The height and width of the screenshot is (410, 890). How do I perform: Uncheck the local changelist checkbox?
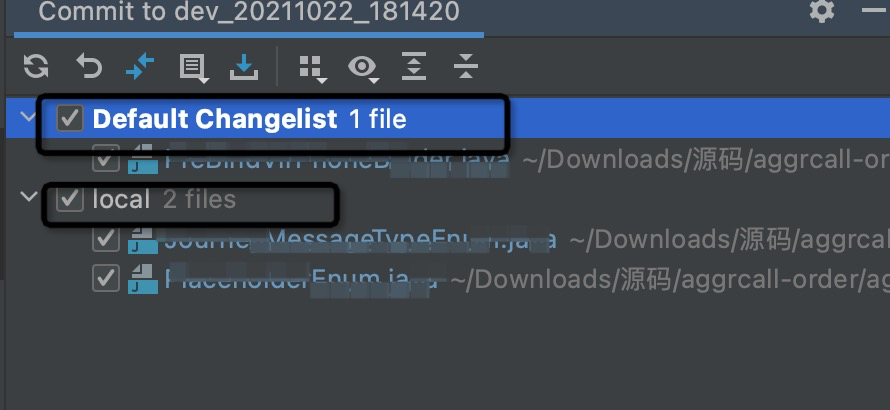[x=70, y=199]
